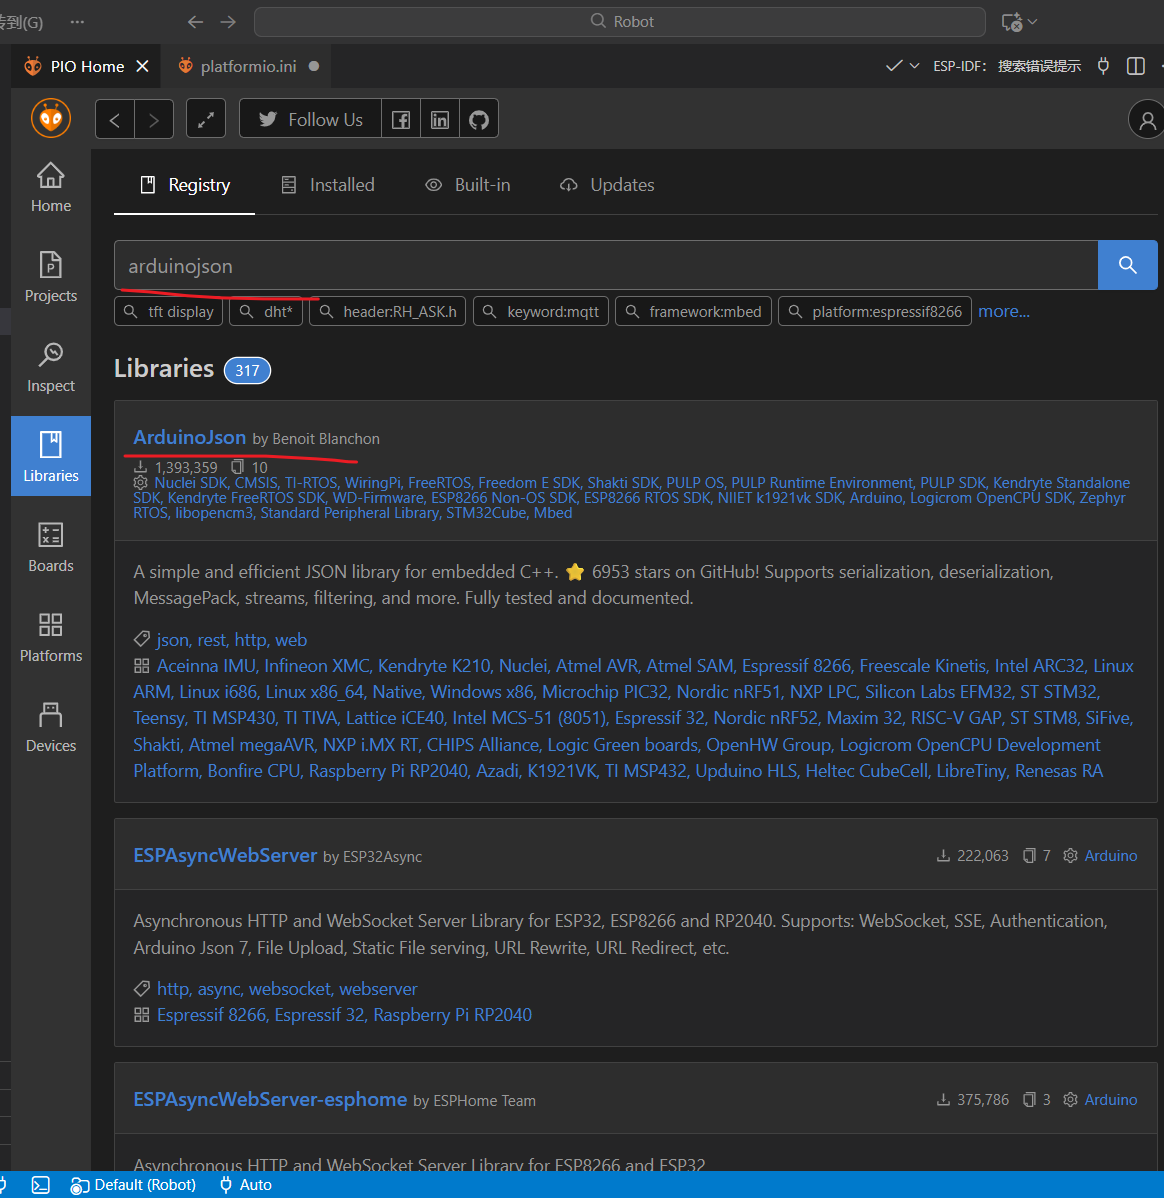Switch to the Registry tab
This screenshot has width=1164, height=1198.
(184, 185)
